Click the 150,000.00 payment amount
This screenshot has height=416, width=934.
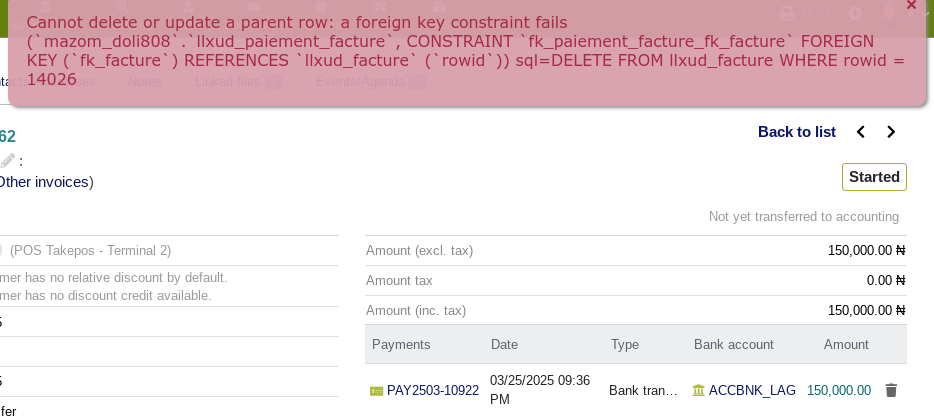[839, 390]
